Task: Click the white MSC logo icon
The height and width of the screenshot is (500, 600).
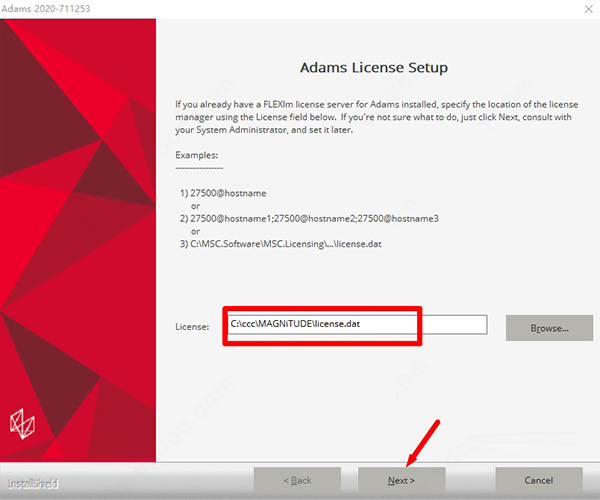Action: pos(24,423)
